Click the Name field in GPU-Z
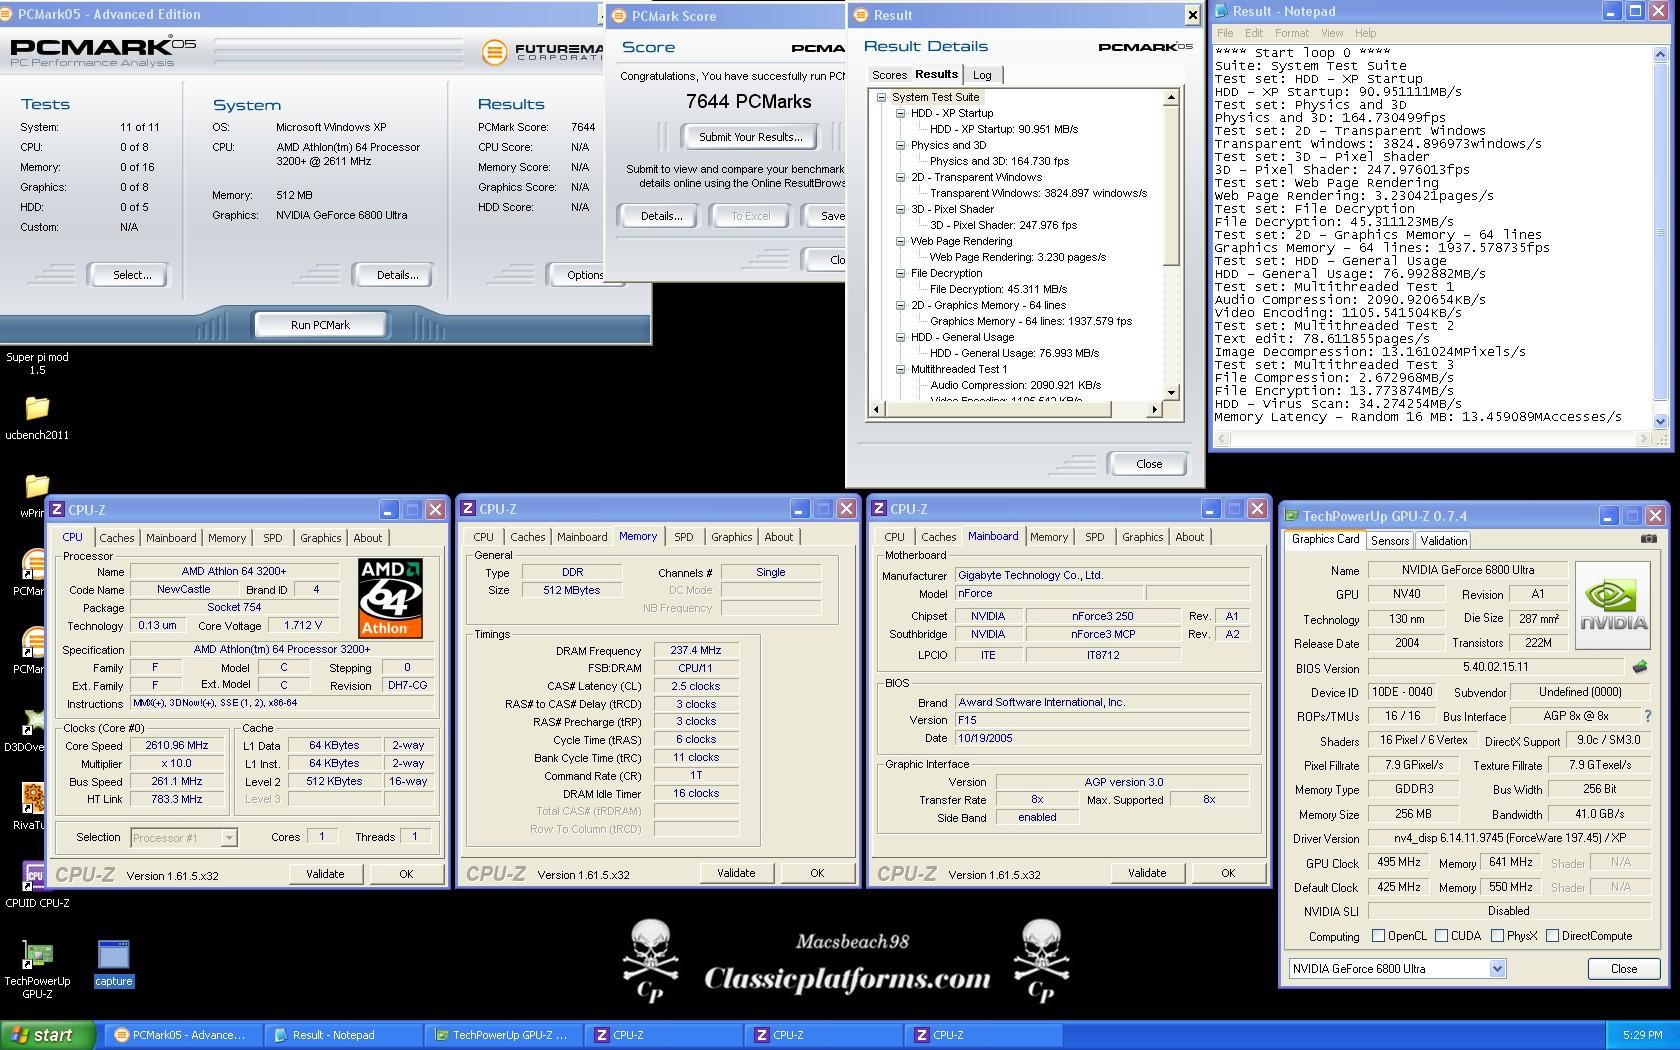 [x=1467, y=570]
